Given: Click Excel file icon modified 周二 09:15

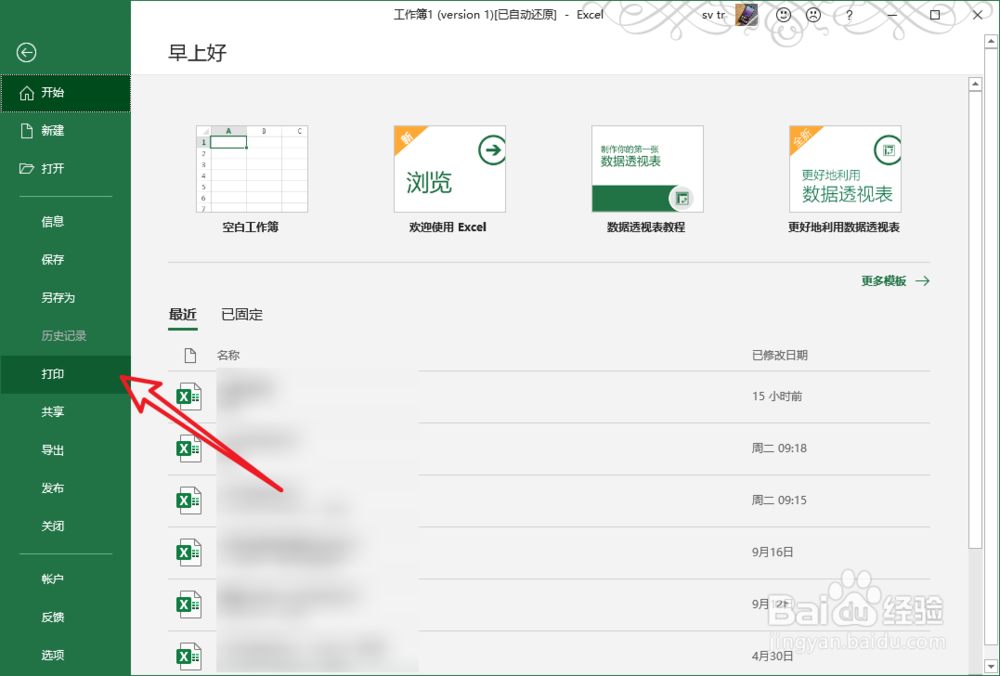Looking at the screenshot, I should pyautogui.click(x=189, y=501).
